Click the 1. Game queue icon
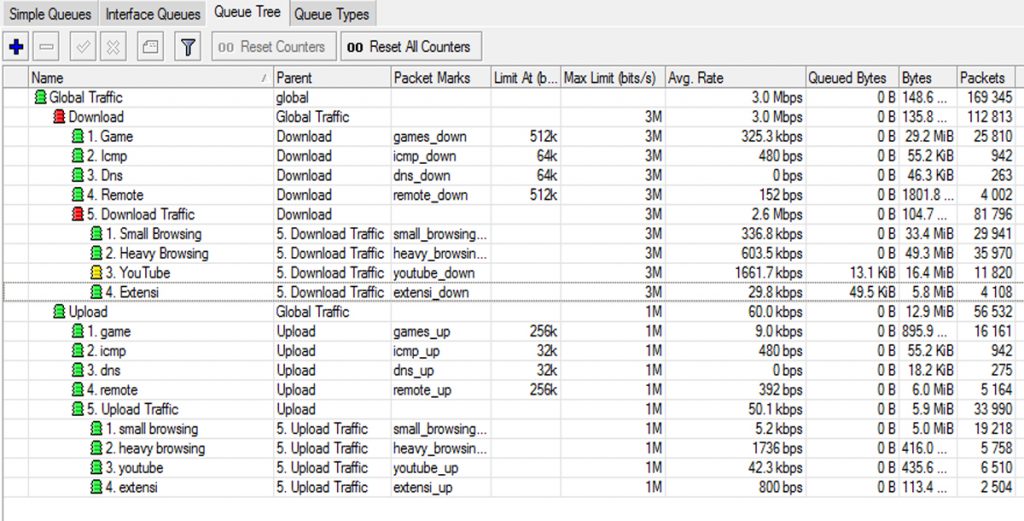The image size is (1024, 521). pyautogui.click(x=78, y=136)
